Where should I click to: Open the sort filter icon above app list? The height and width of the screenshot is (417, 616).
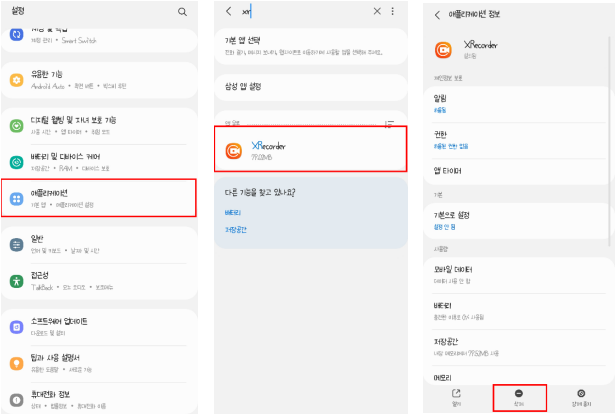click(389, 123)
